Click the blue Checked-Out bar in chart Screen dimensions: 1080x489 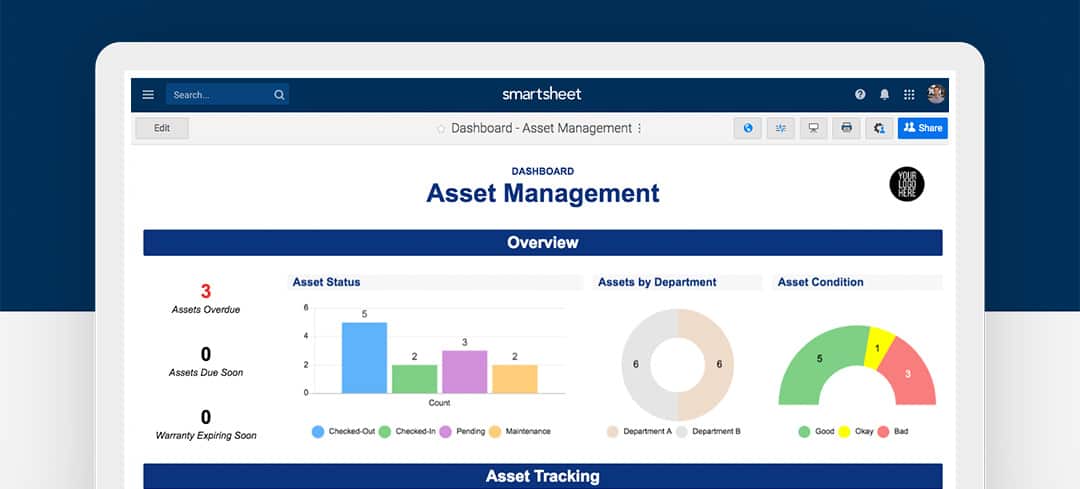[x=364, y=358]
